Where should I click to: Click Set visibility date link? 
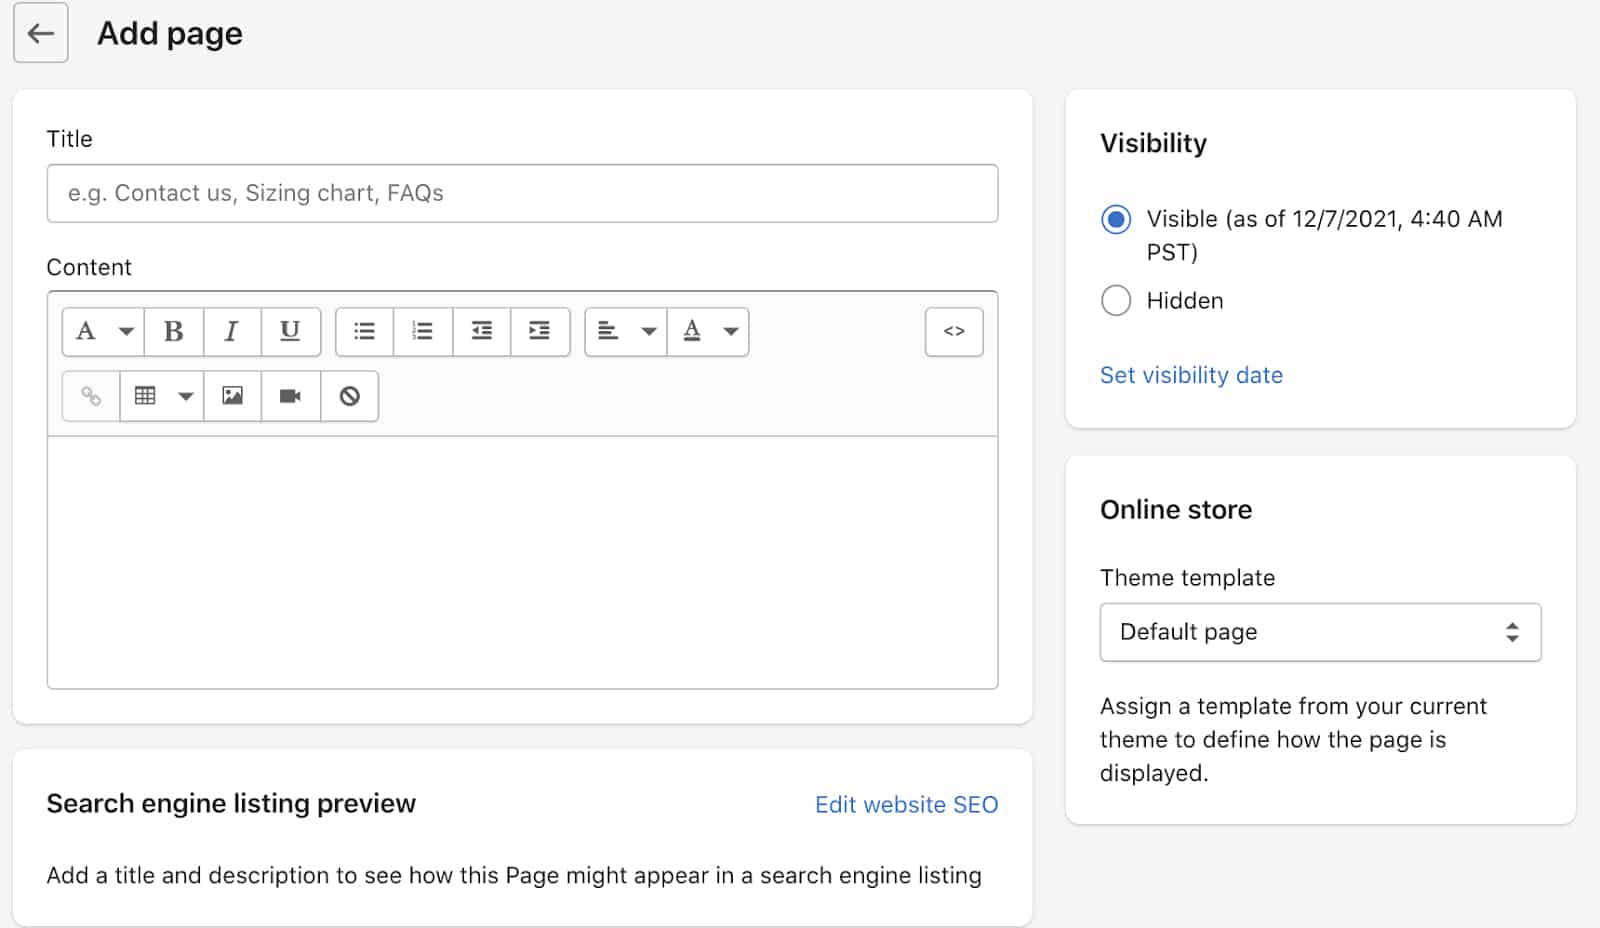coord(1191,375)
